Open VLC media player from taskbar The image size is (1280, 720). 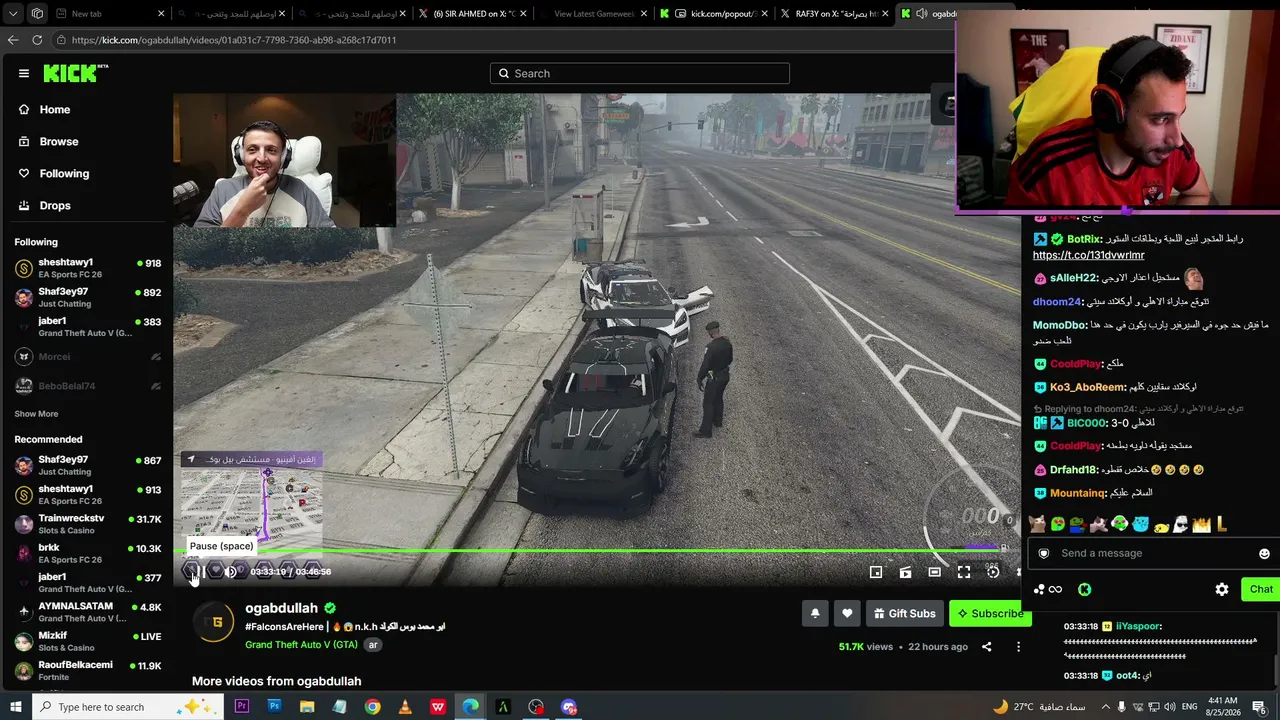point(405,707)
